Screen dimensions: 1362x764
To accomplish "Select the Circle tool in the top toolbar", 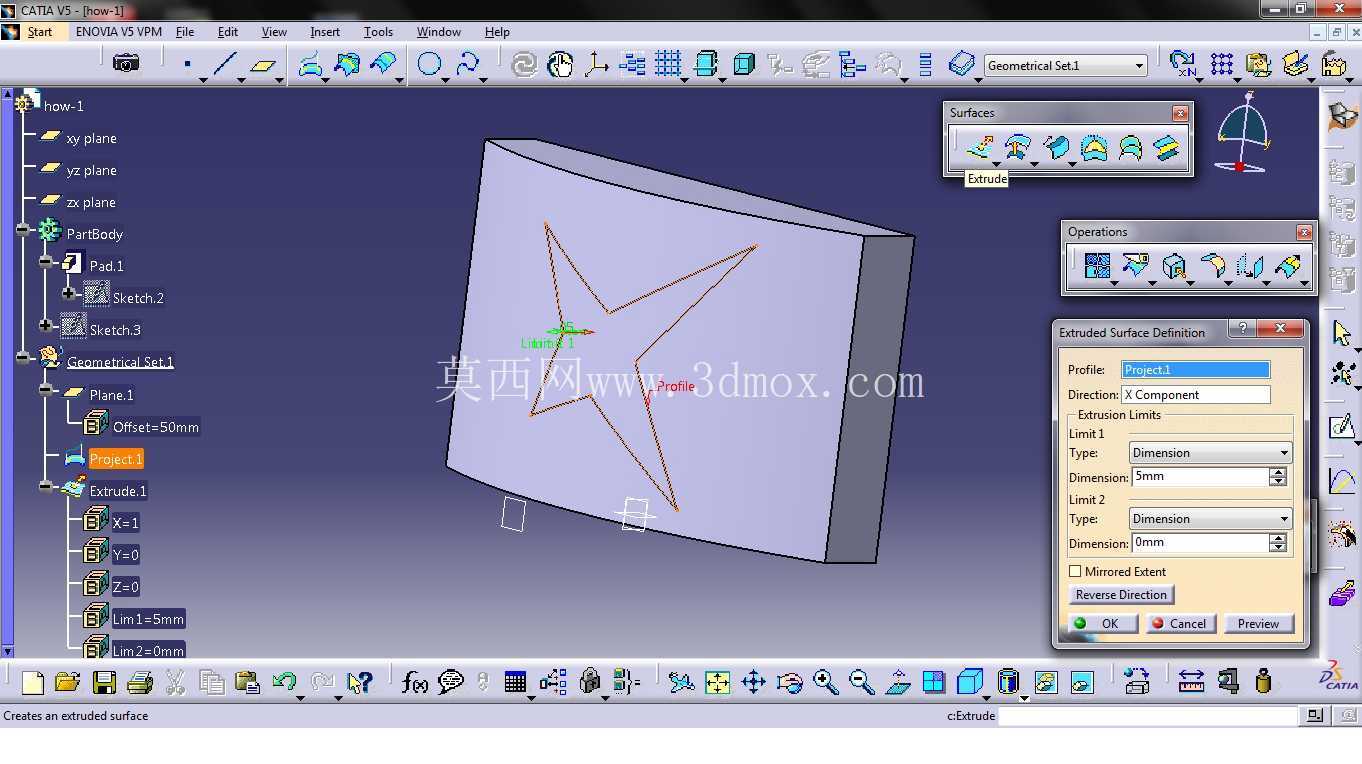I will coord(429,65).
